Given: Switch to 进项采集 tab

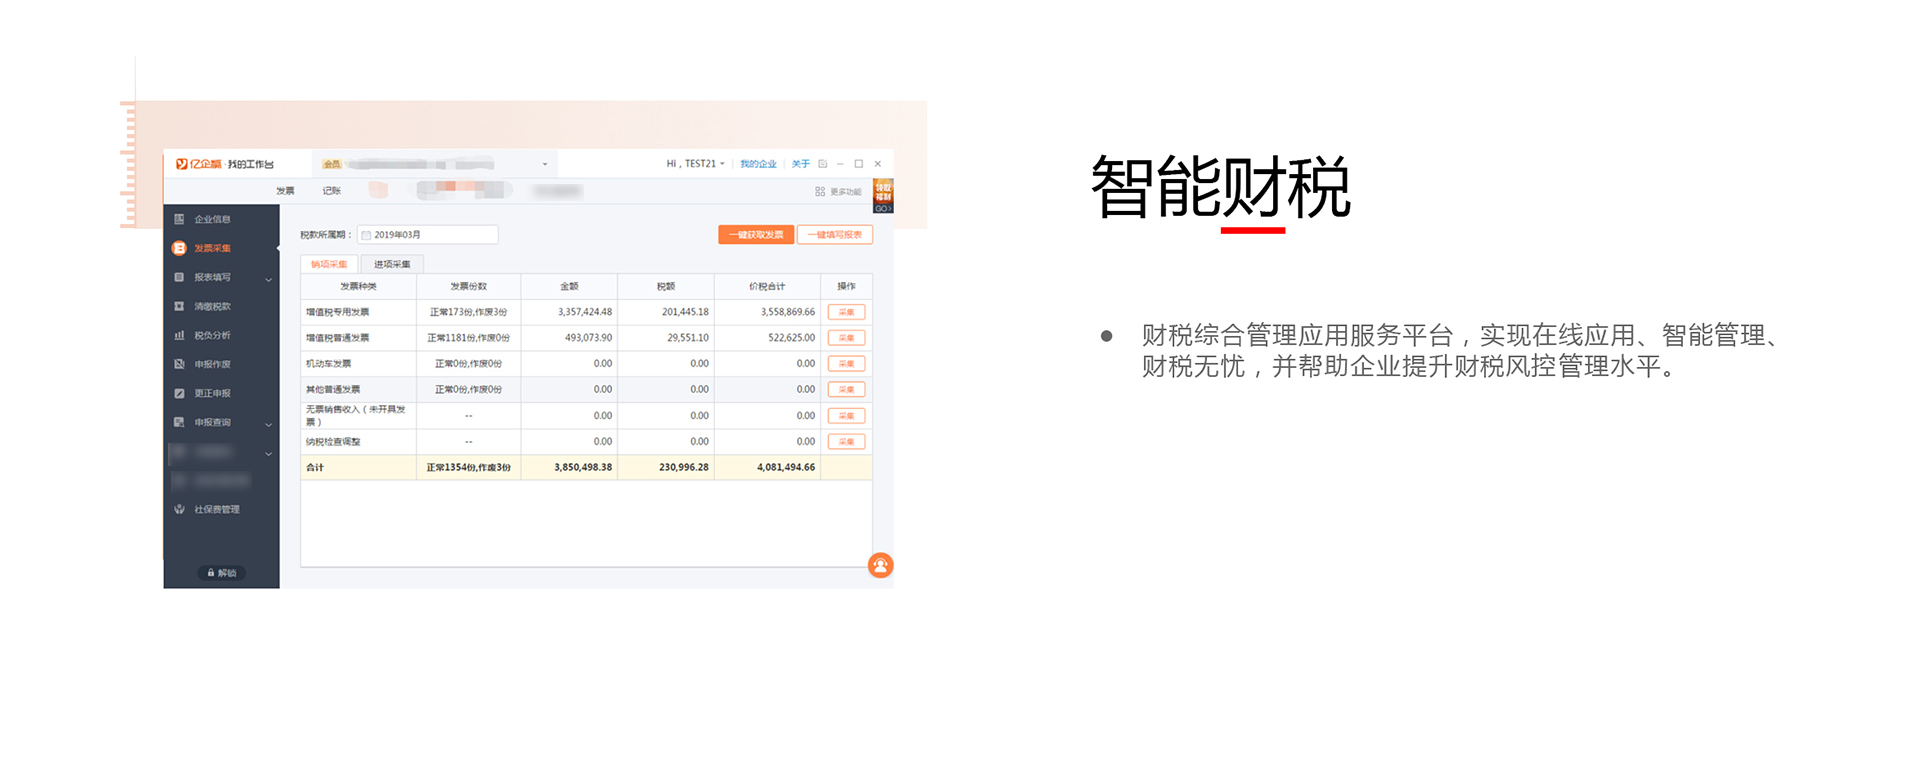Looking at the screenshot, I should (x=392, y=264).
